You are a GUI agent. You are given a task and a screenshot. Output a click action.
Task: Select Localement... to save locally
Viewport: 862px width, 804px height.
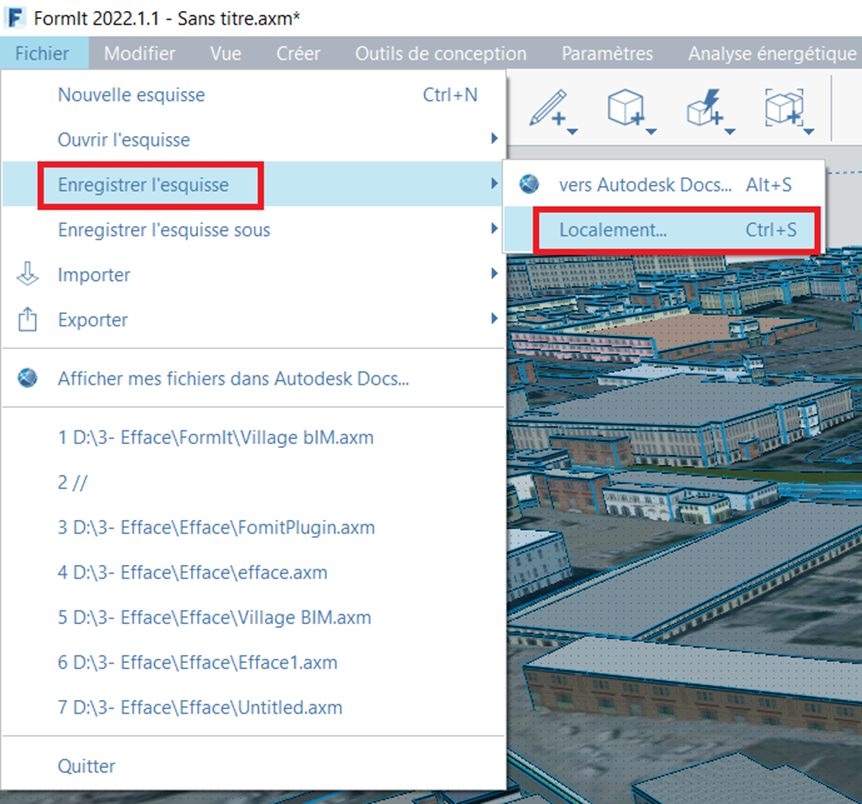(x=612, y=230)
